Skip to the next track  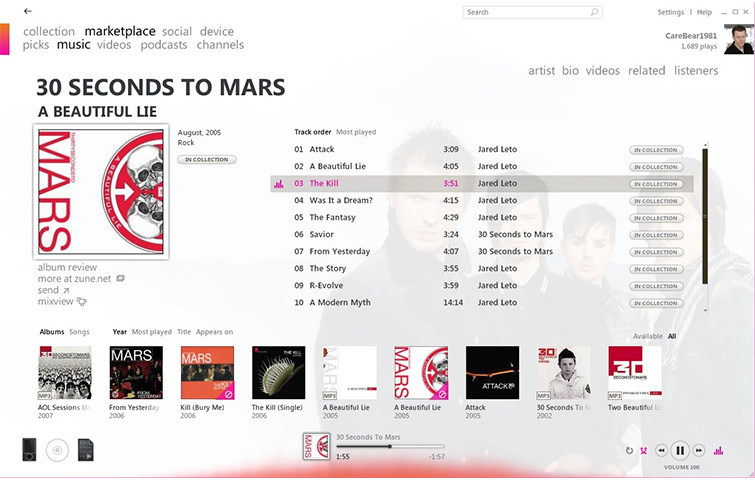(x=699, y=451)
